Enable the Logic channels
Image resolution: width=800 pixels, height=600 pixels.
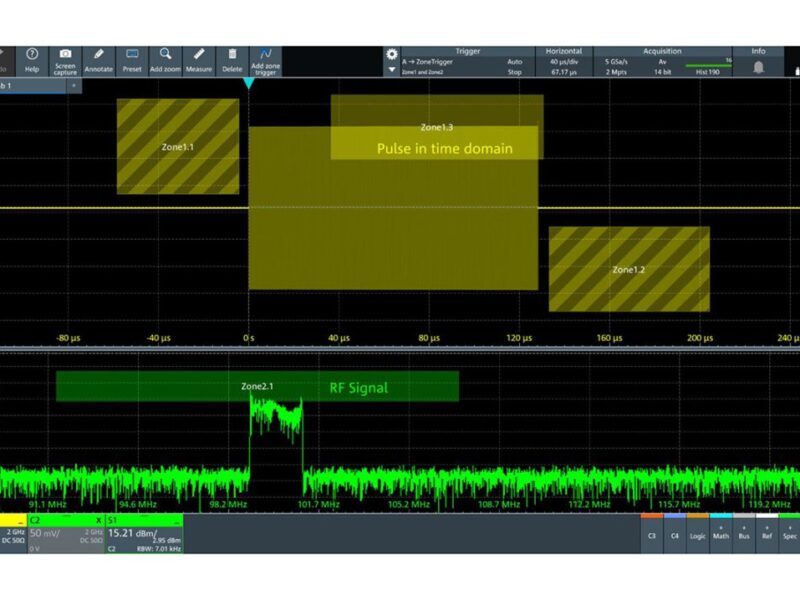[x=699, y=535]
